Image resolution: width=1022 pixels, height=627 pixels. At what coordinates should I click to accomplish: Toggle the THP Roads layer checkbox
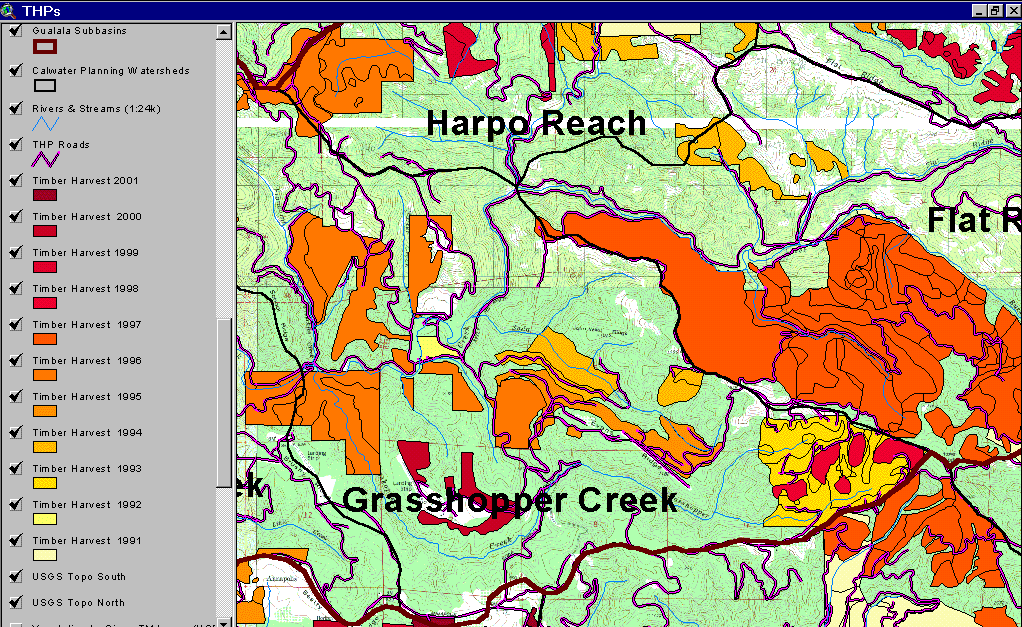(16, 144)
